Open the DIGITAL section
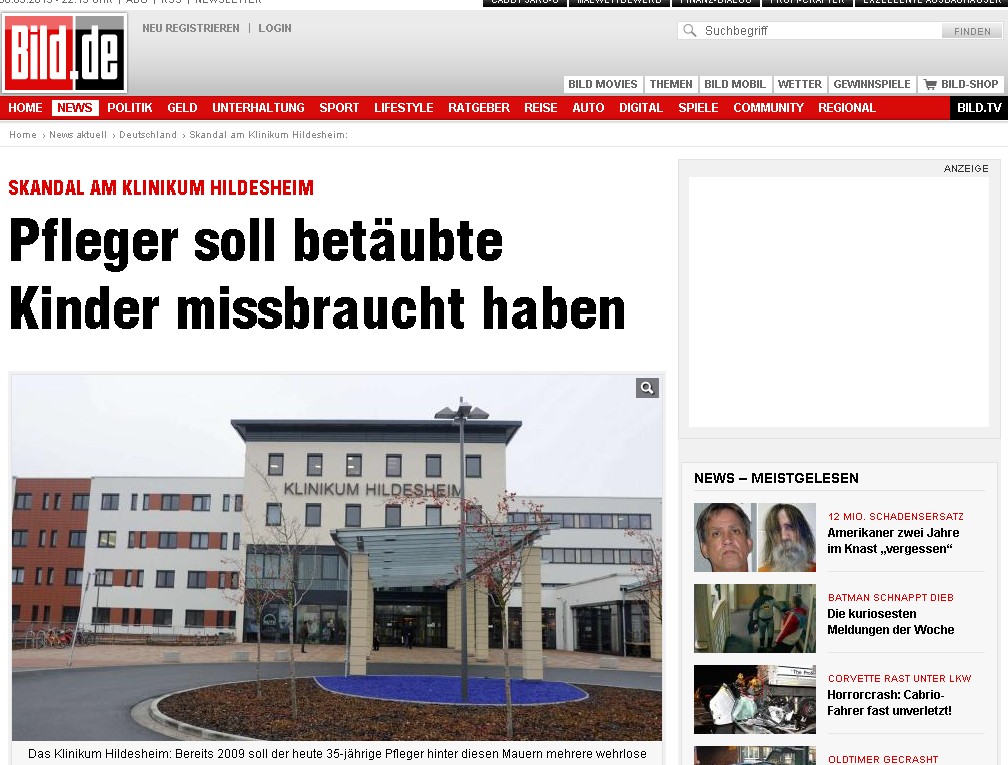The height and width of the screenshot is (765, 1008). coord(641,108)
